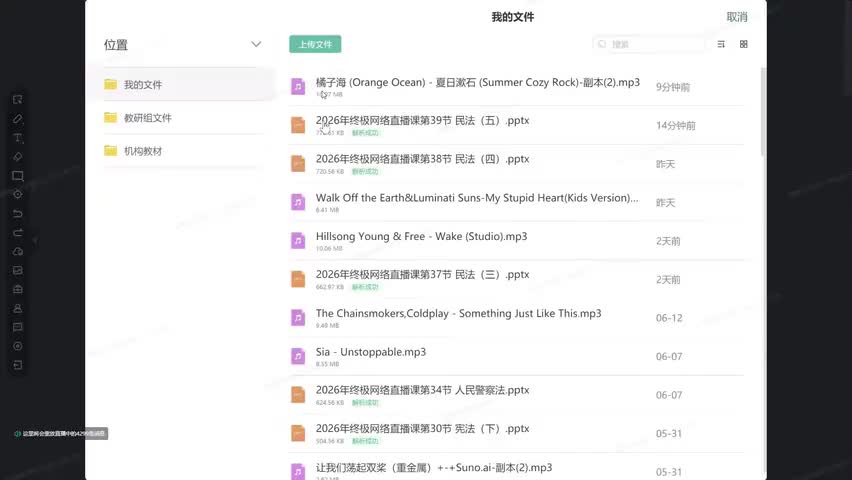This screenshot has width=852, height=480.
Task: Click pptx icon of 第38节 民法（四）
Action: click(x=298, y=164)
